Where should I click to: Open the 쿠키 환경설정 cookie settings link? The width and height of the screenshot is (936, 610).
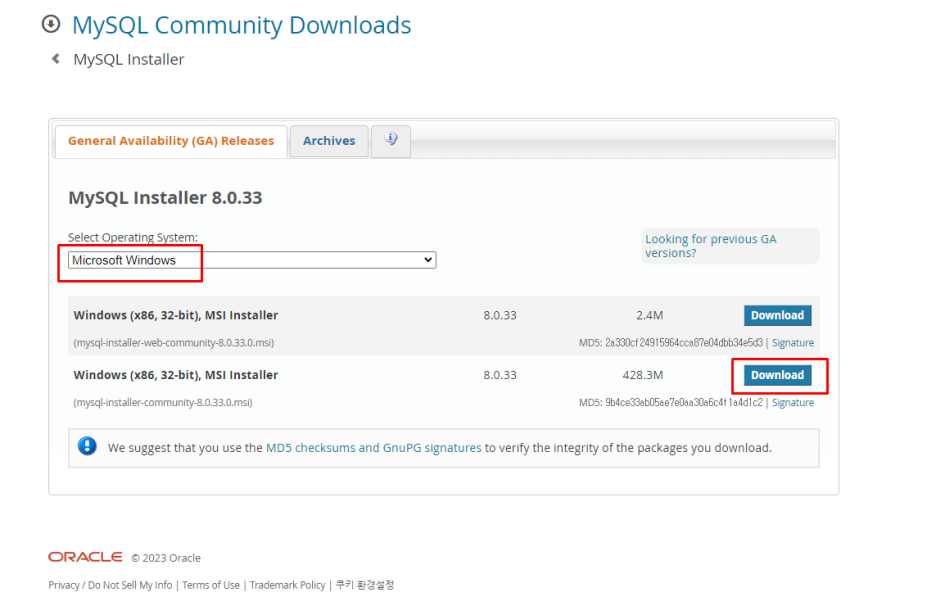pos(365,585)
